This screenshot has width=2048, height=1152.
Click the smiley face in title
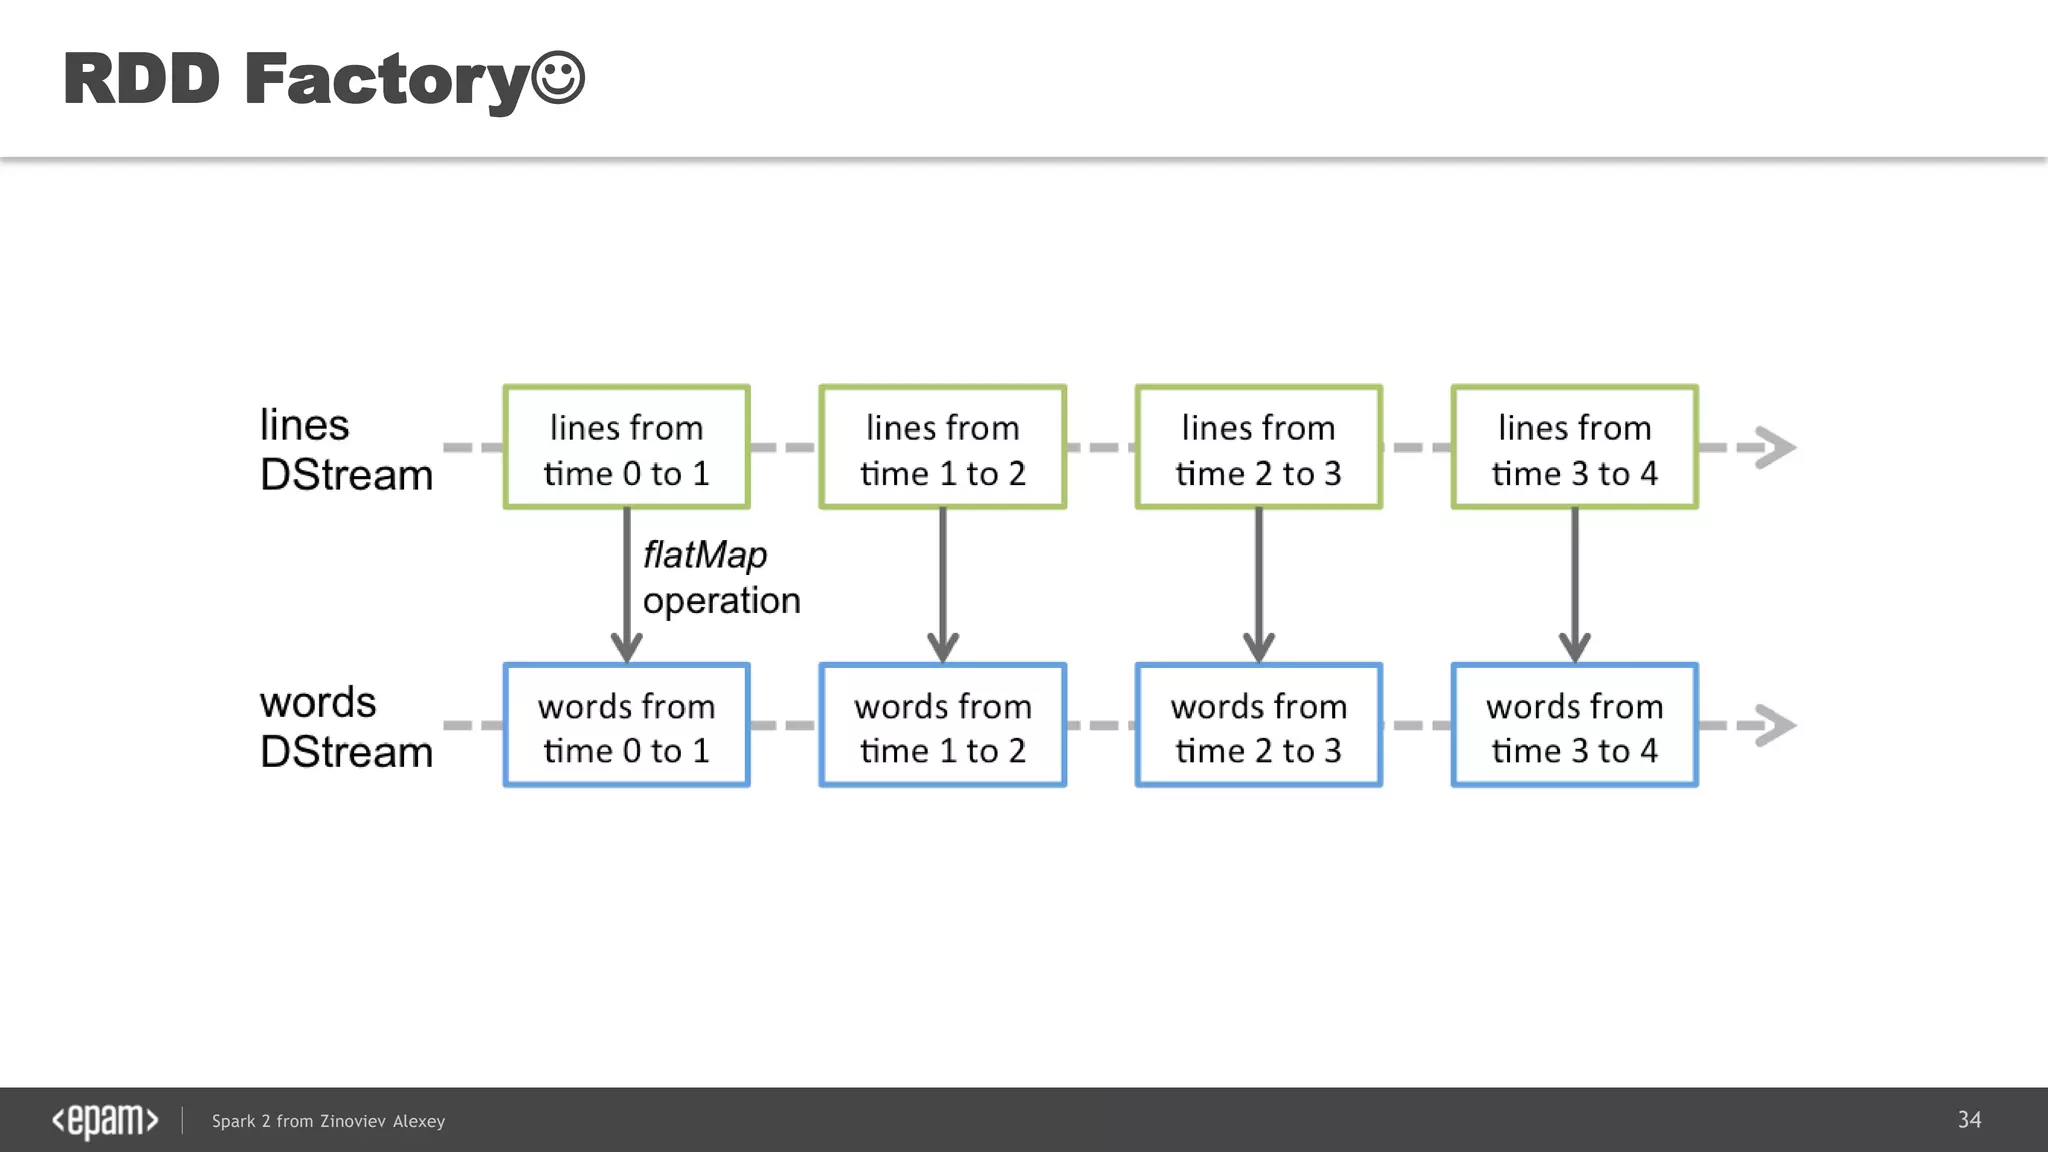pos(558,78)
